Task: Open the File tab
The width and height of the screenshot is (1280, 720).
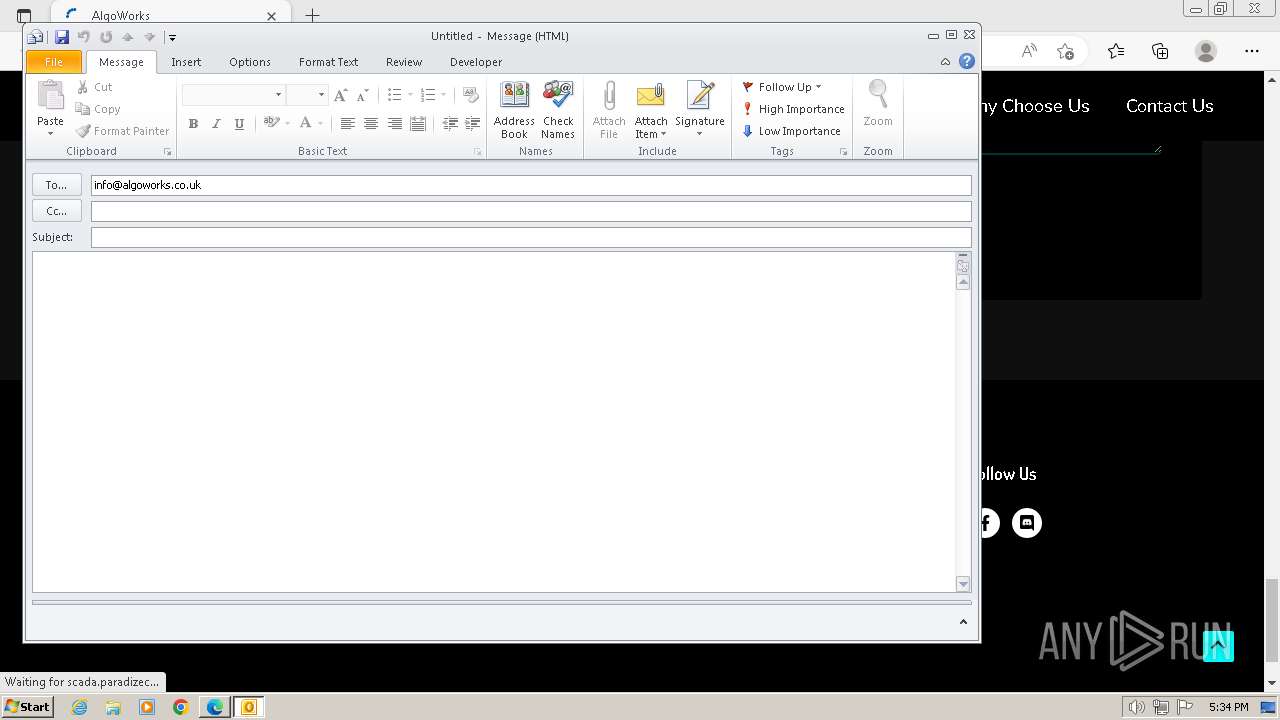Action: click(x=54, y=62)
